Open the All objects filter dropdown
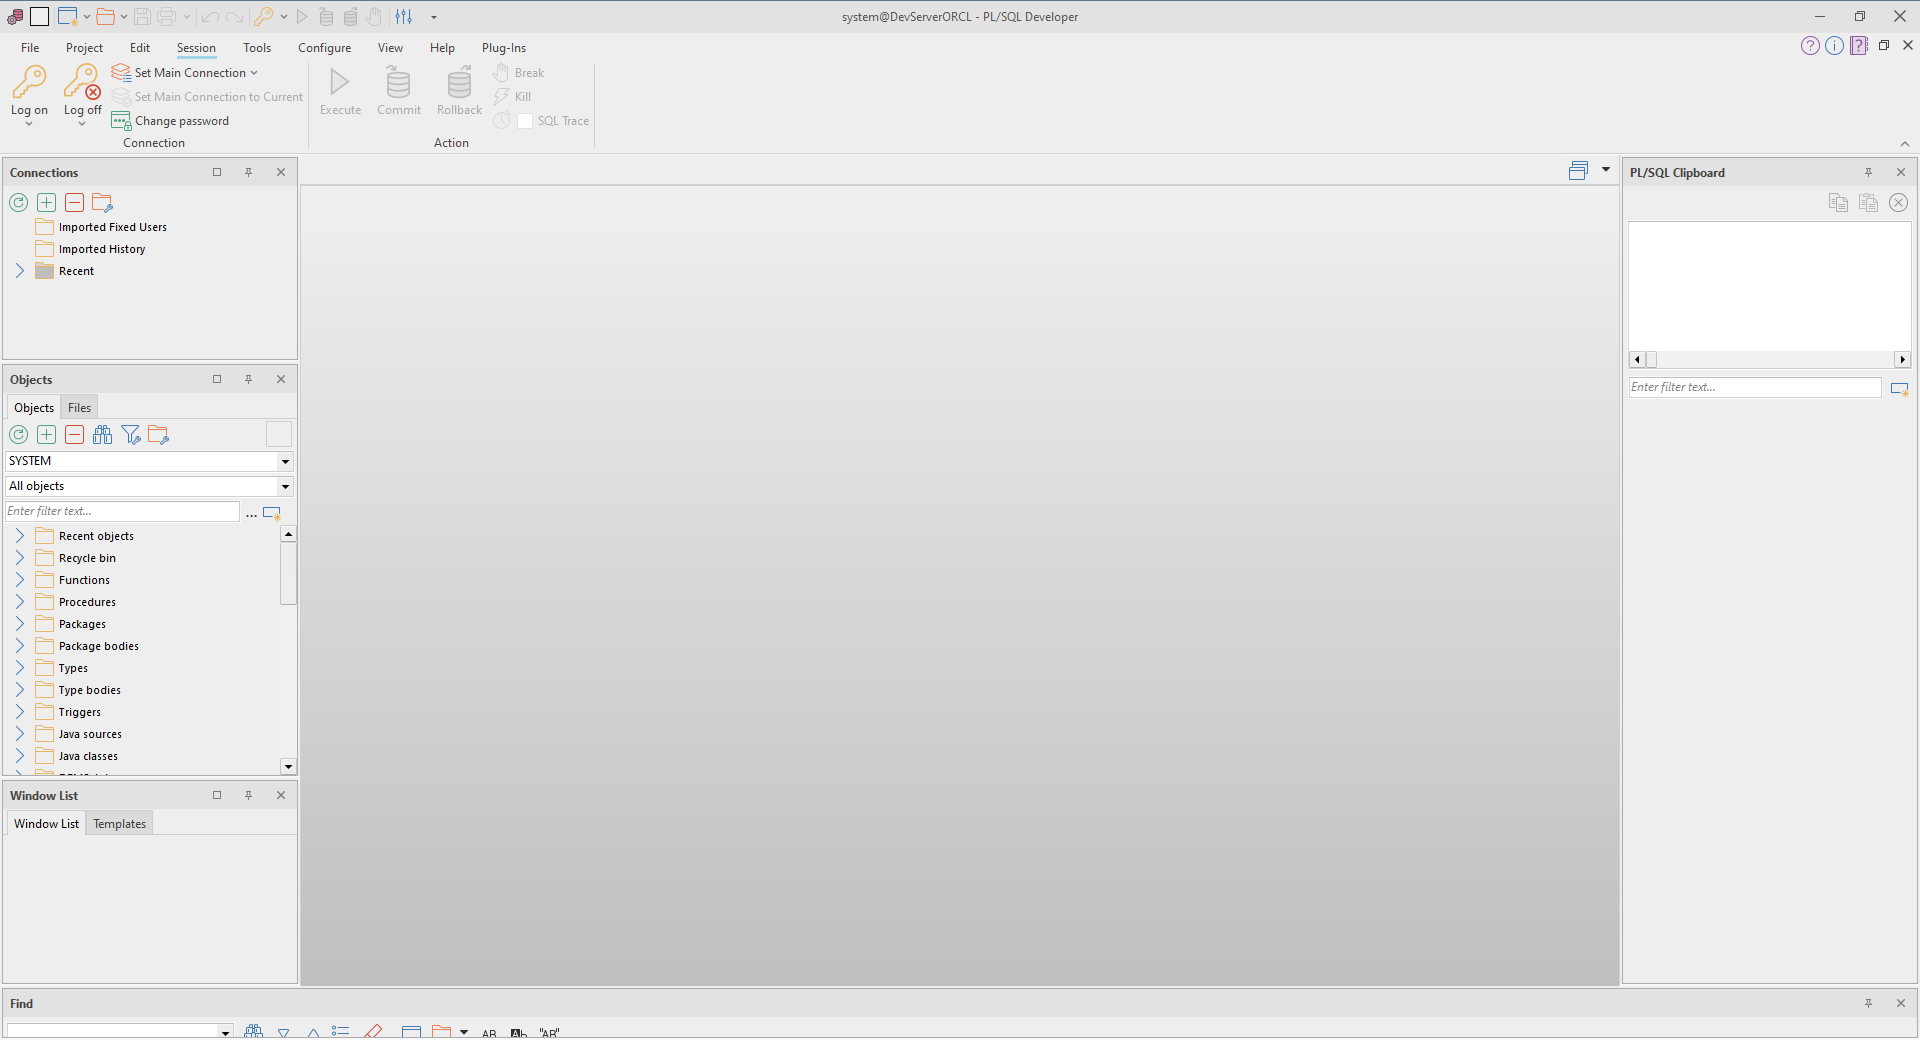 [x=285, y=486]
